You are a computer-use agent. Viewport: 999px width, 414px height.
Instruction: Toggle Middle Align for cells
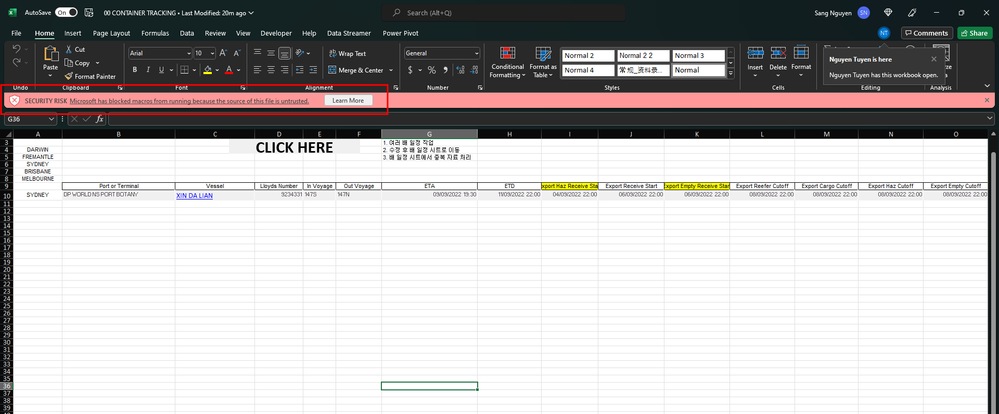(x=271, y=54)
